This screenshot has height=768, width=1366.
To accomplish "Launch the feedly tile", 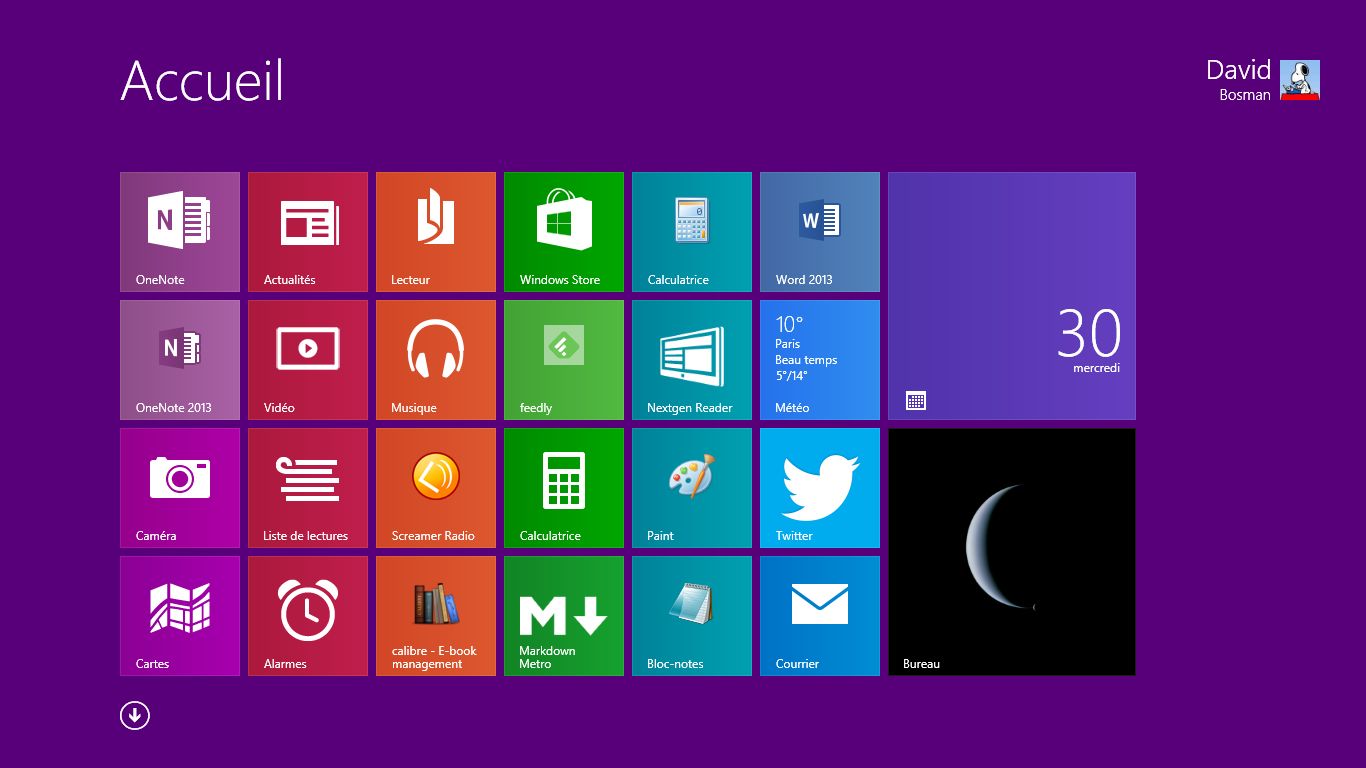I will tap(563, 360).
